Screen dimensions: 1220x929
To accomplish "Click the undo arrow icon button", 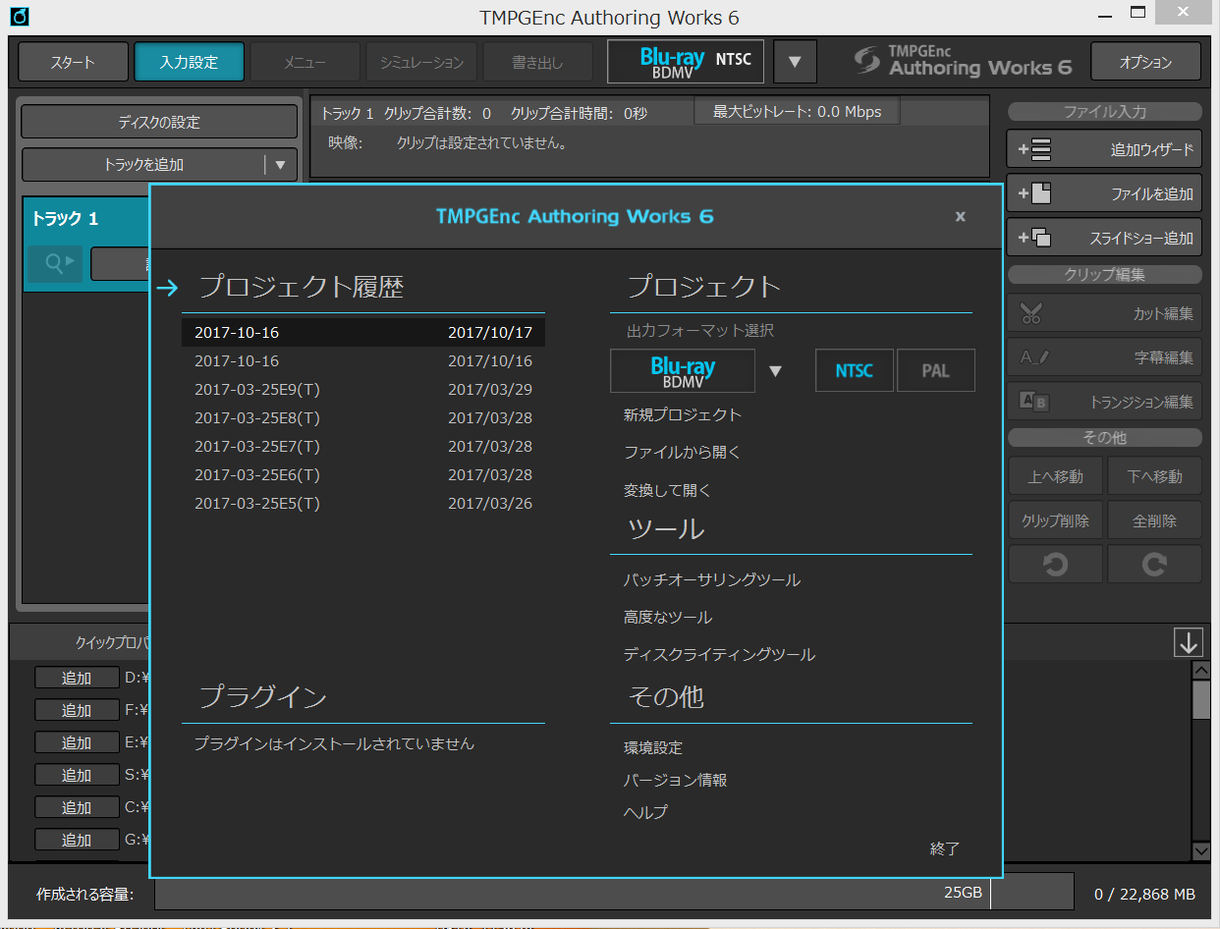I will pyautogui.click(x=1055, y=564).
